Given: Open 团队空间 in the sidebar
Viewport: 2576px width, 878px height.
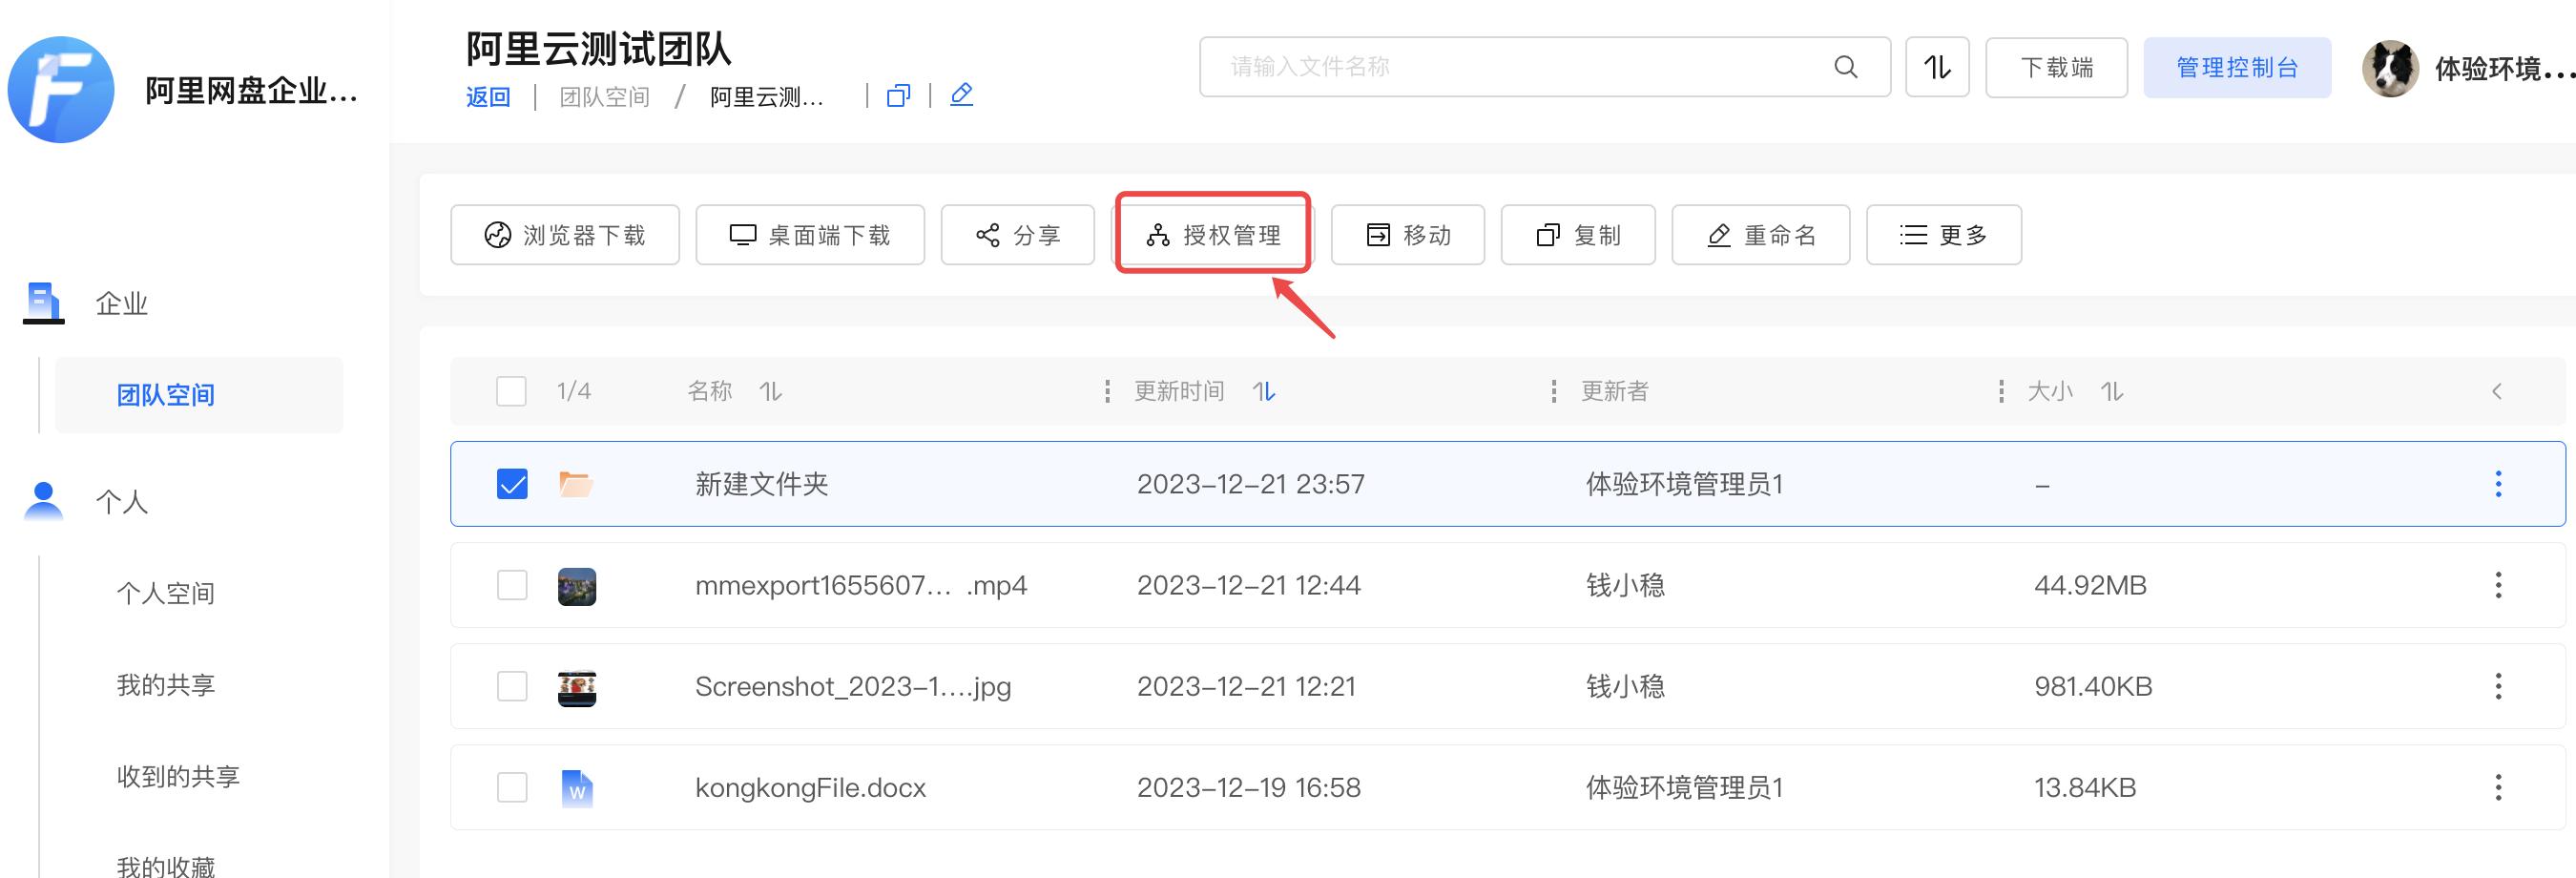Looking at the screenshot, I should [x=199, y=395].
